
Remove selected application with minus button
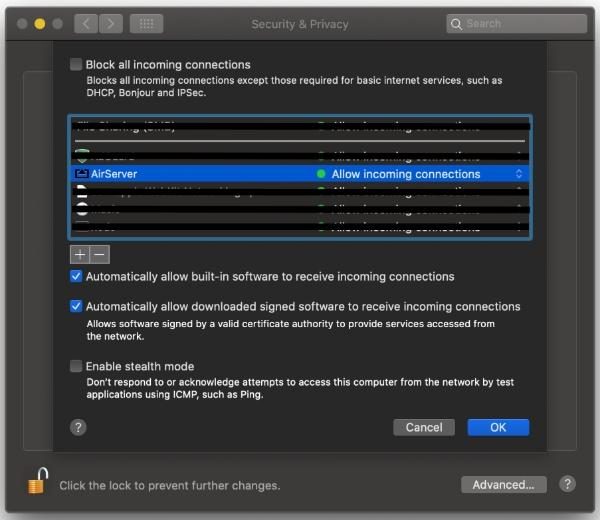(99, 254)
